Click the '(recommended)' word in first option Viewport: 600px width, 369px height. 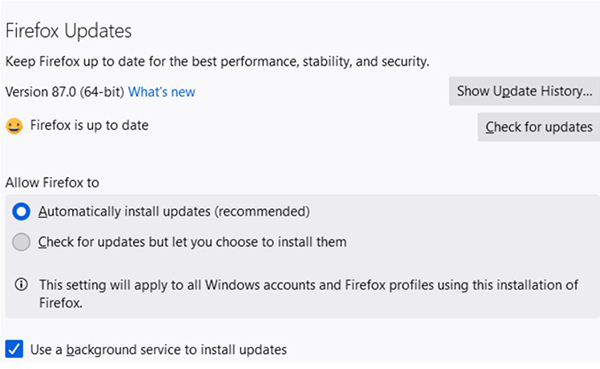[262, 211]
